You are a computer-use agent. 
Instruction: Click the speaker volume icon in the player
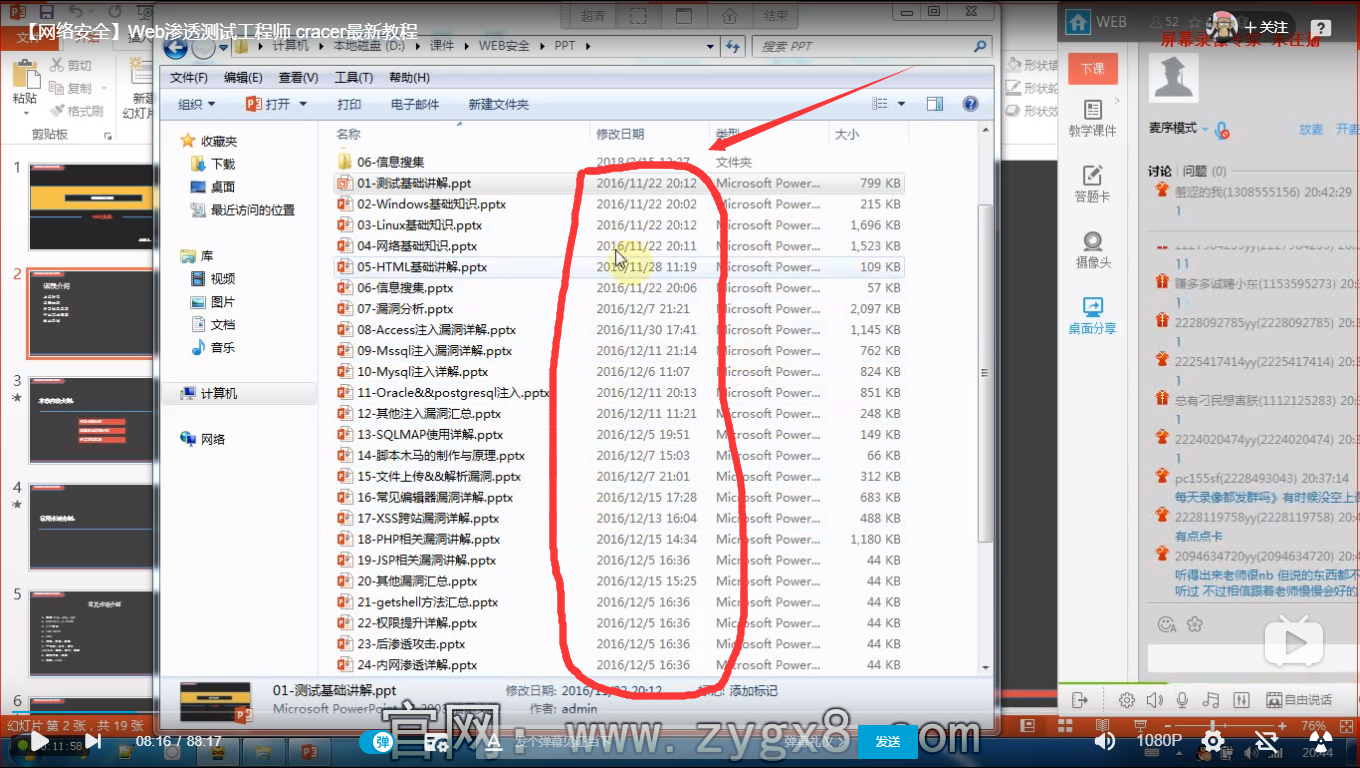(1105, 741)
